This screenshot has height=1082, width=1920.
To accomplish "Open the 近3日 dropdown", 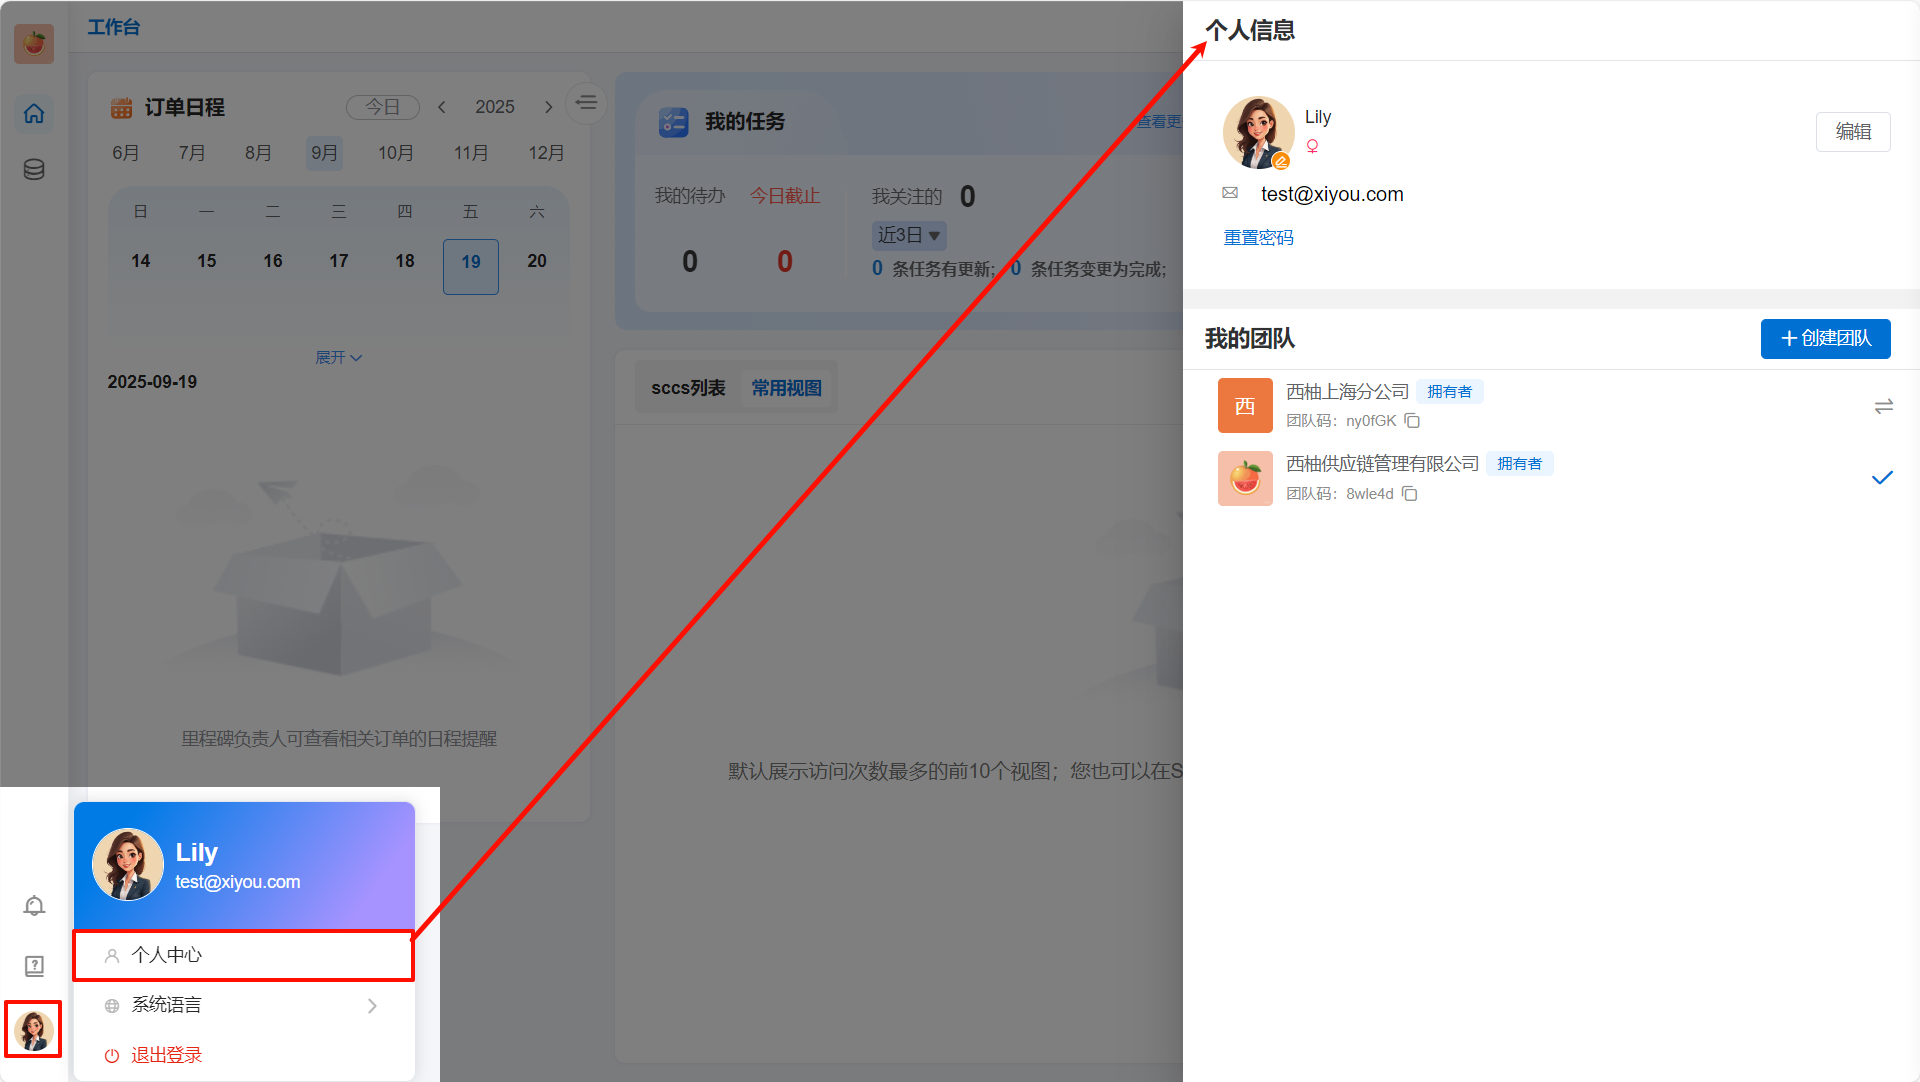I will [x=908, y=236].
